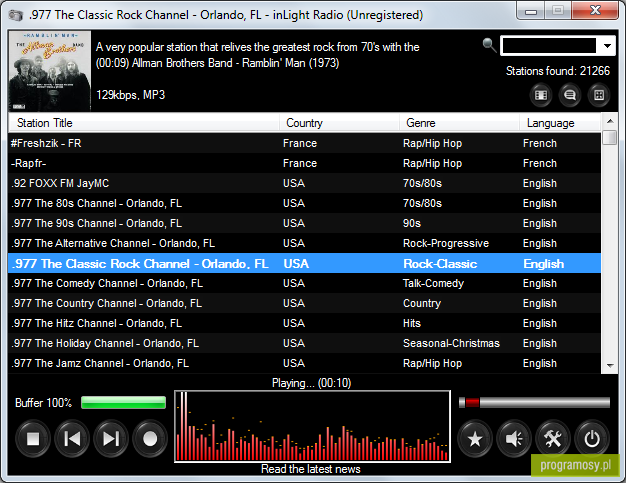The height and width of the screenshot is (483, 626).
Task: Sort by the Station Title column
Action: pyautogui.click(x=144, y=123)
